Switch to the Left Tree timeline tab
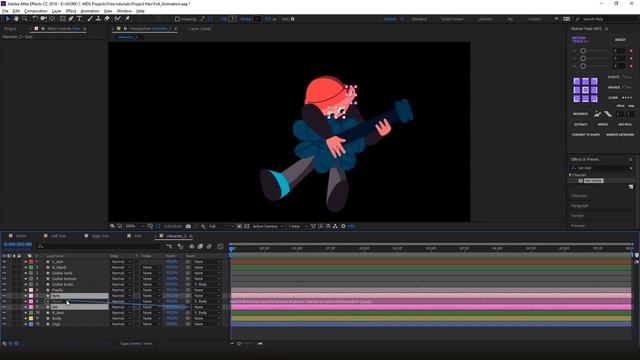 tap(58, 236)
